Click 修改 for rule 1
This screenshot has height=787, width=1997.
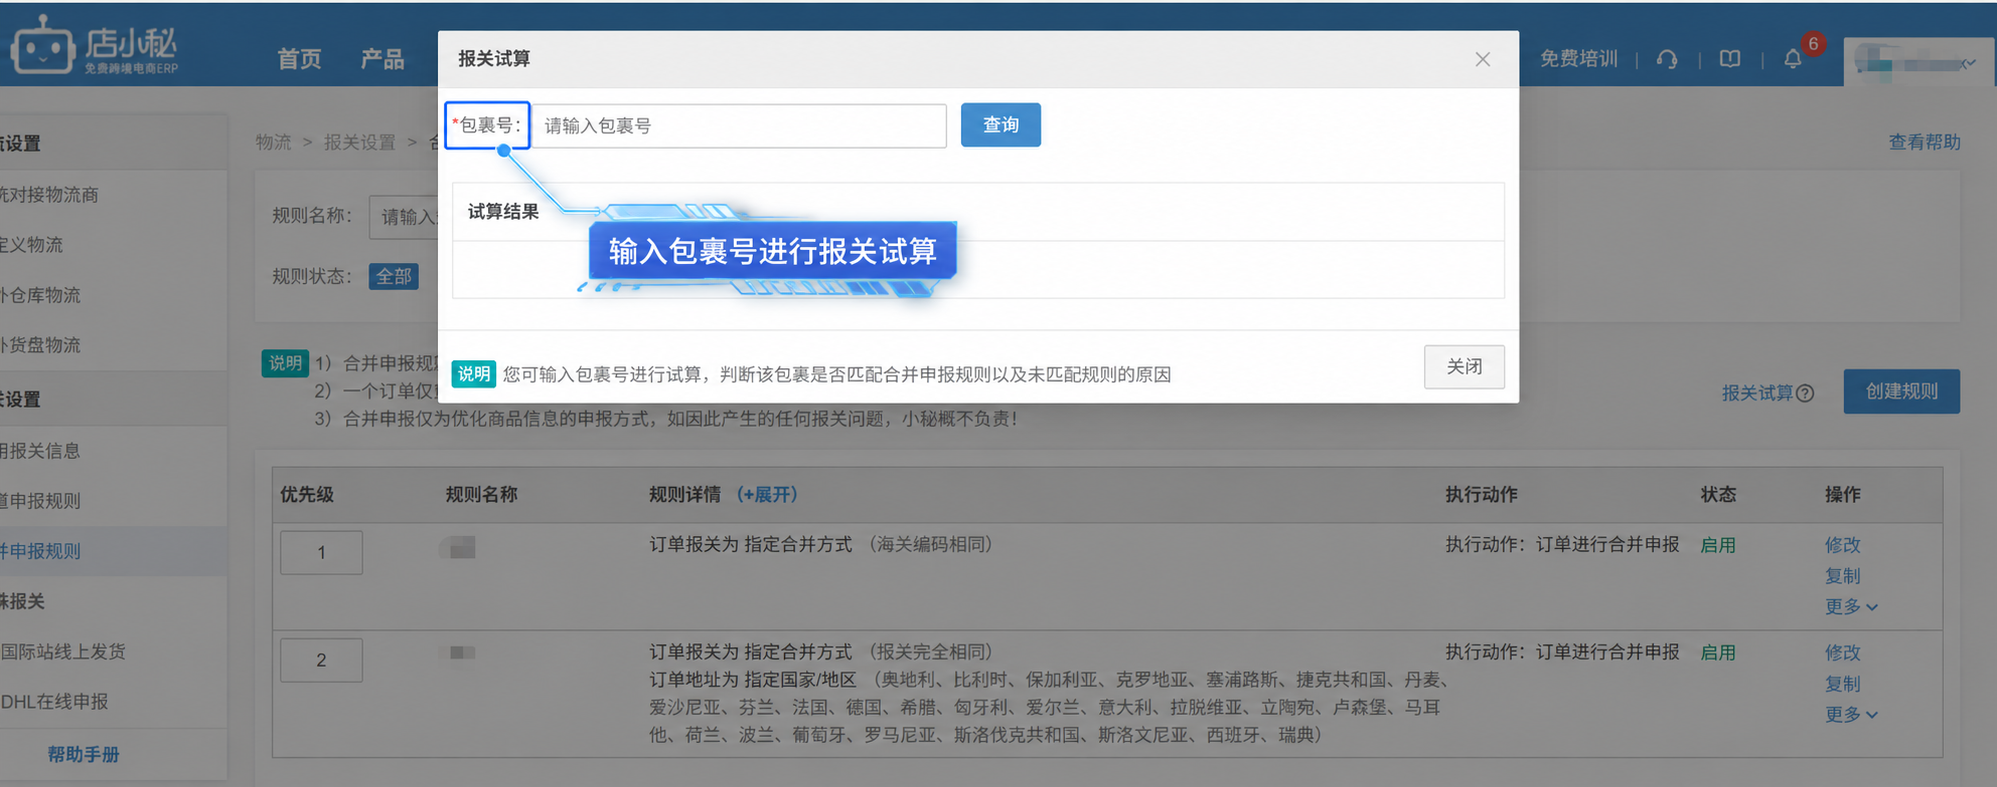click(1842, 545)
